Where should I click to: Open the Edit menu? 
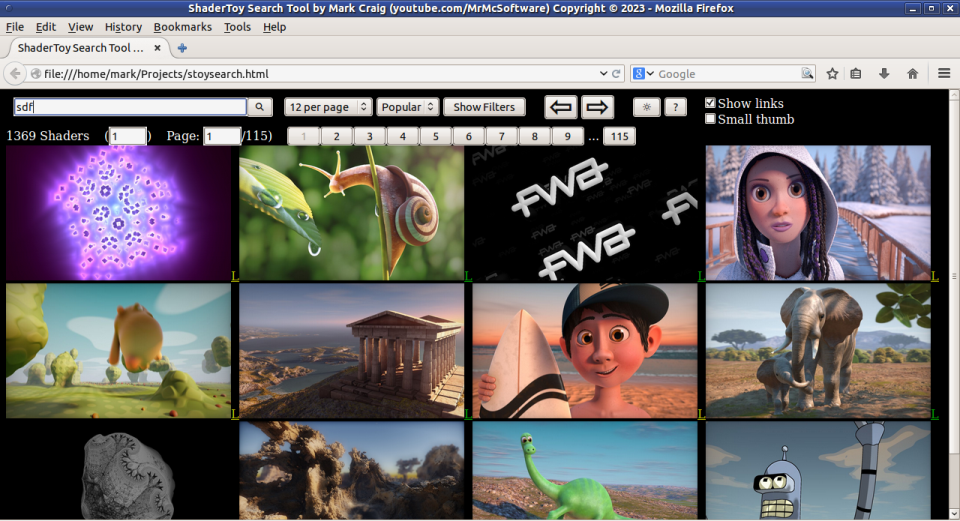(x=46, y=27)
